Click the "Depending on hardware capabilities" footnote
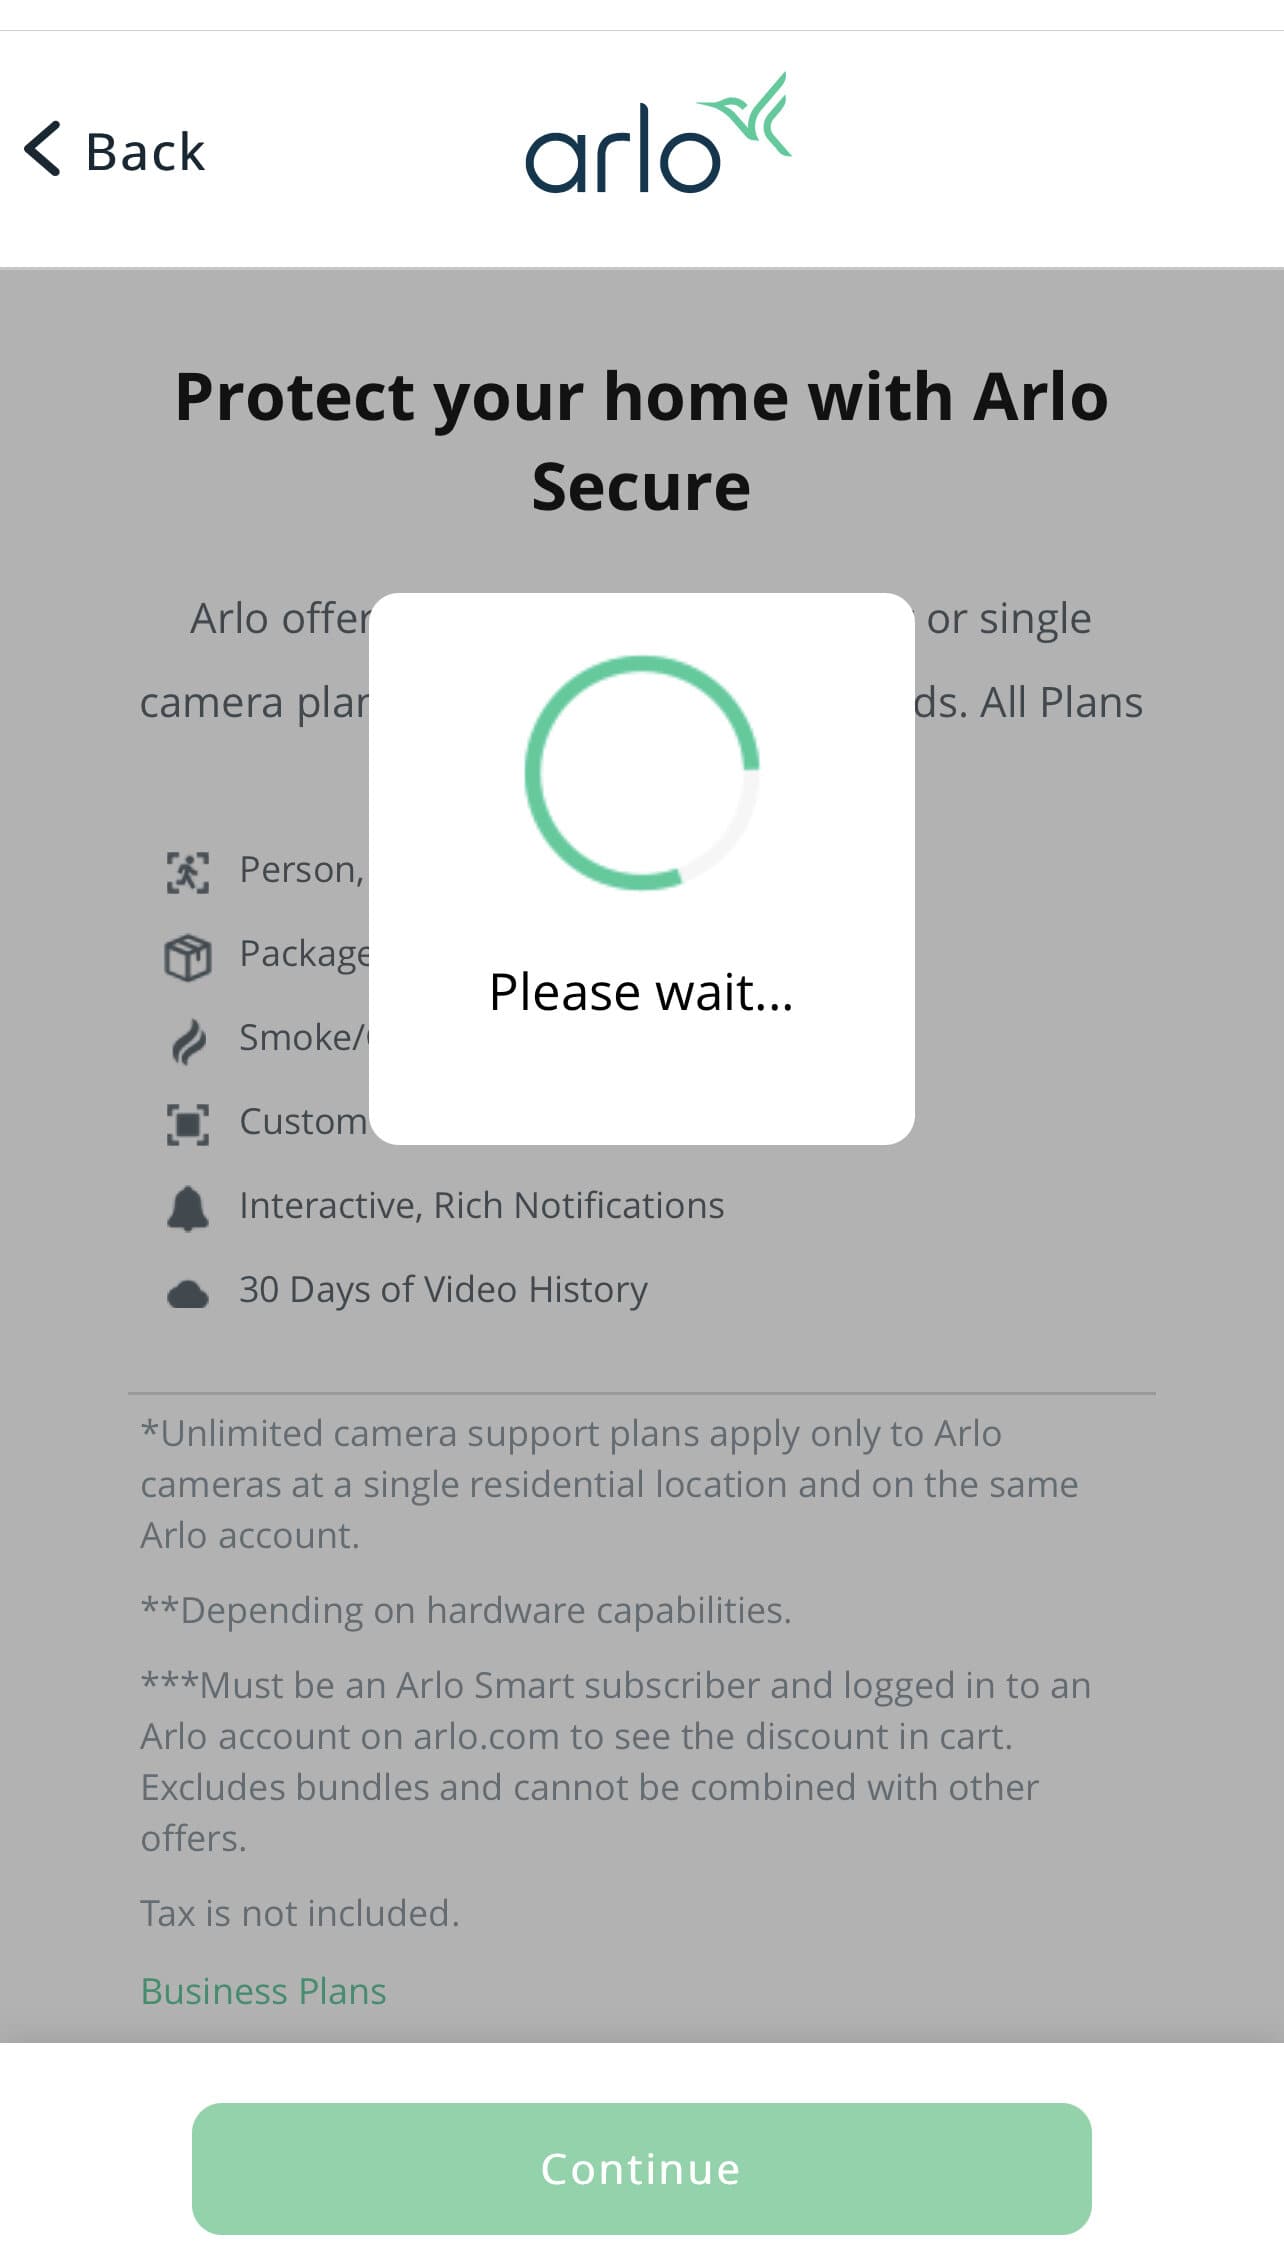 click(466, 1610)
